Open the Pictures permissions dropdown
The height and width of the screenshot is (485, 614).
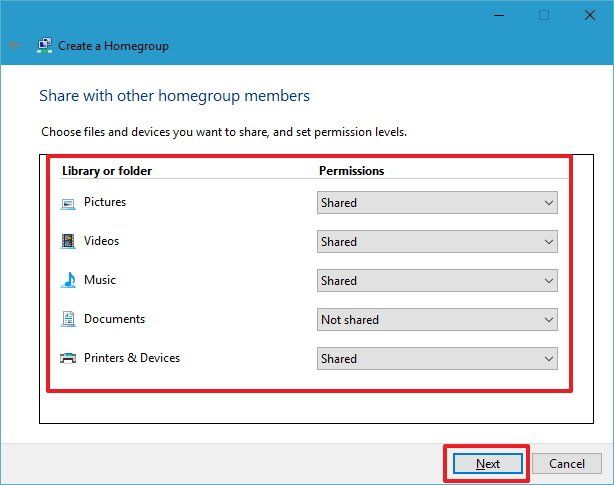coord(437,203)
